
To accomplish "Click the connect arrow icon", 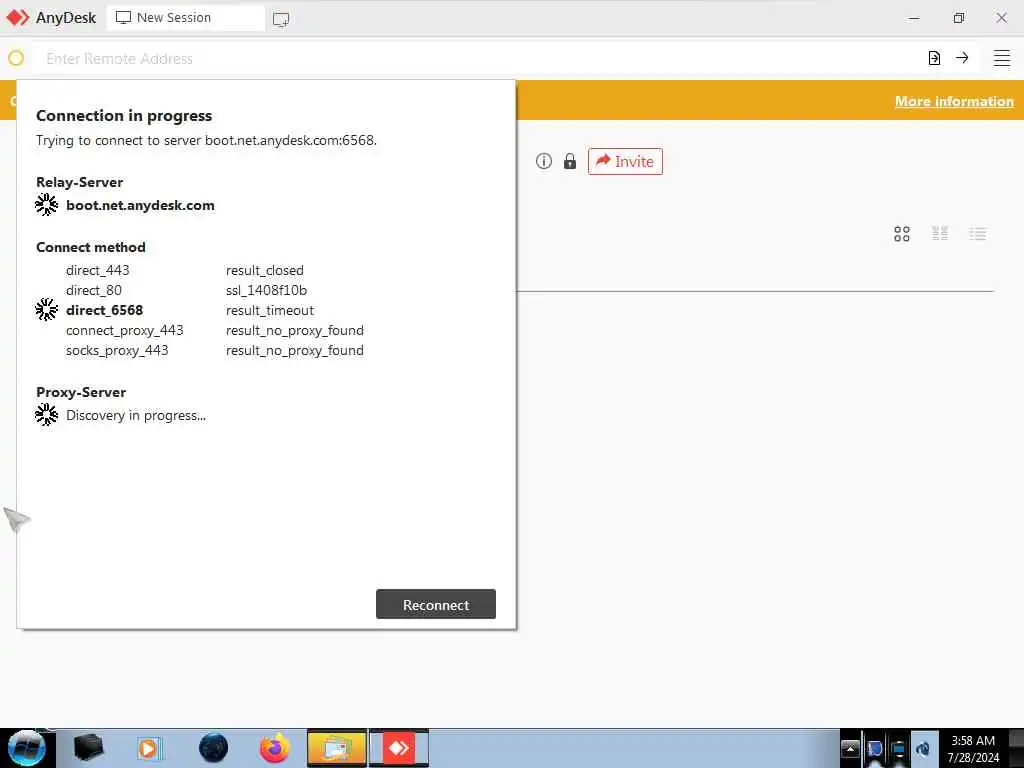I will (962, 58).
